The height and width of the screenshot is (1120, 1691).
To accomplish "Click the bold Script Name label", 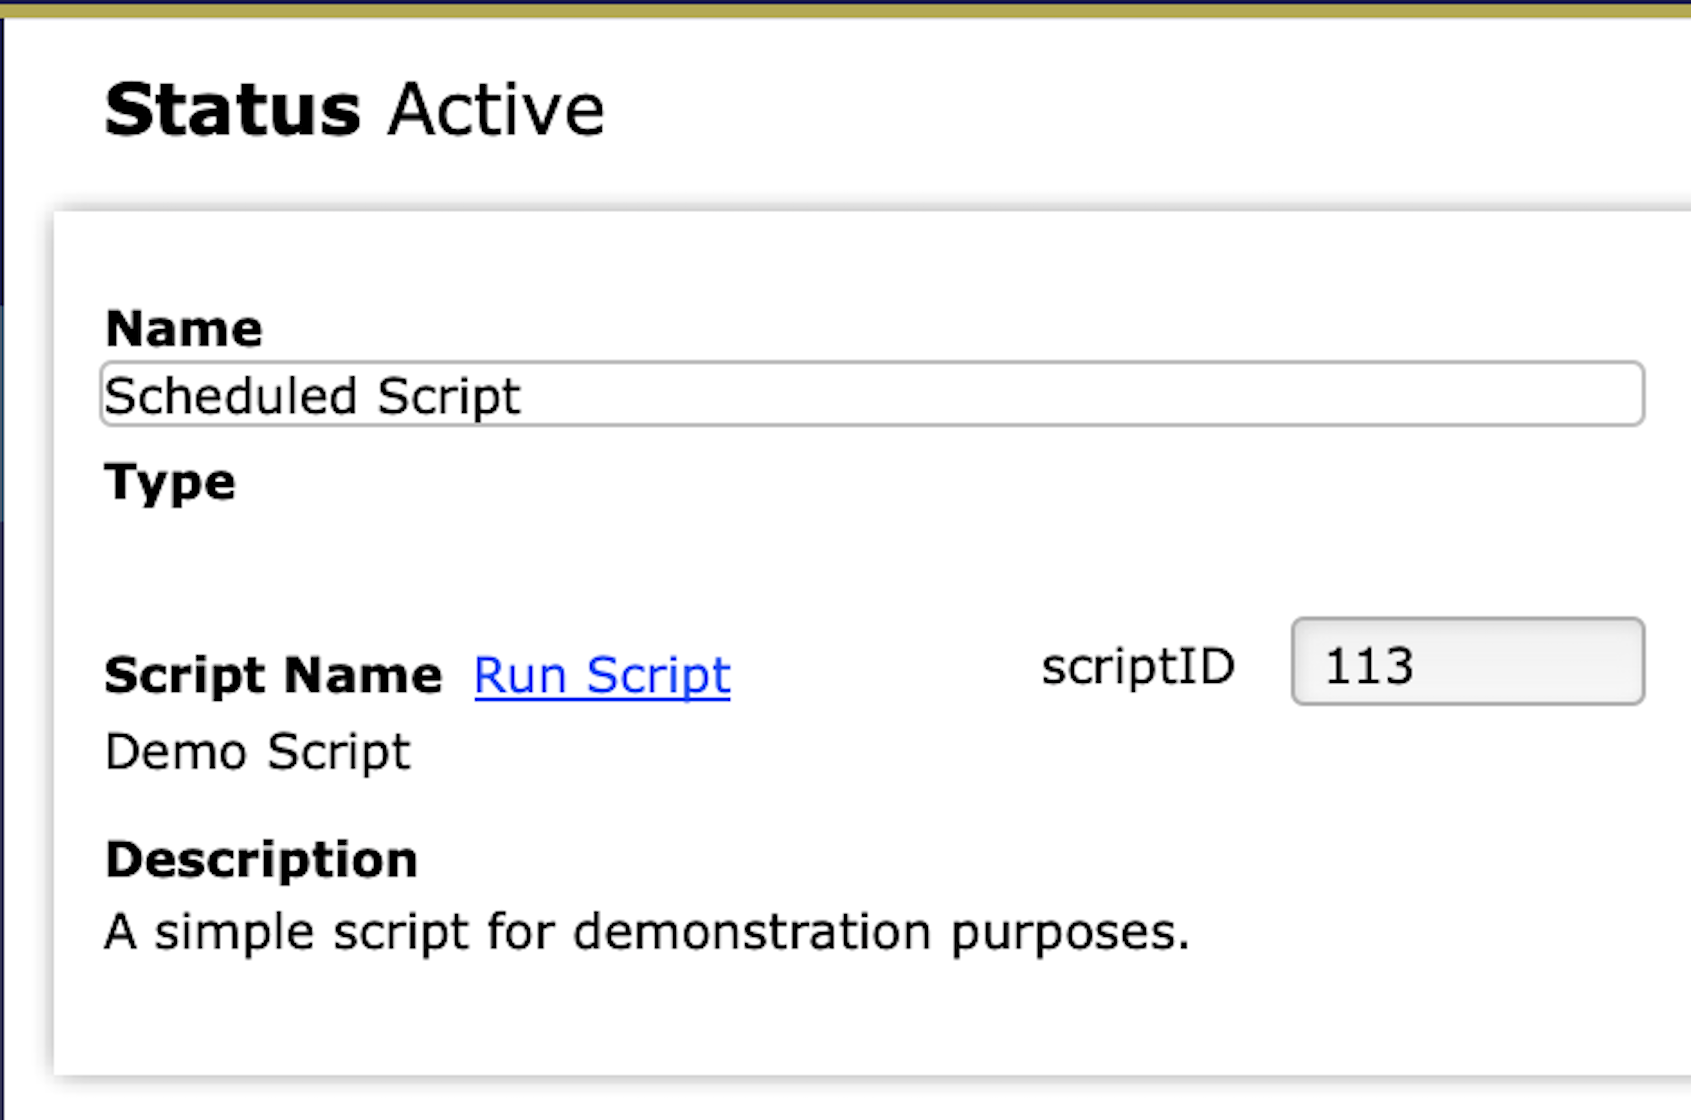I will (273, 675).
